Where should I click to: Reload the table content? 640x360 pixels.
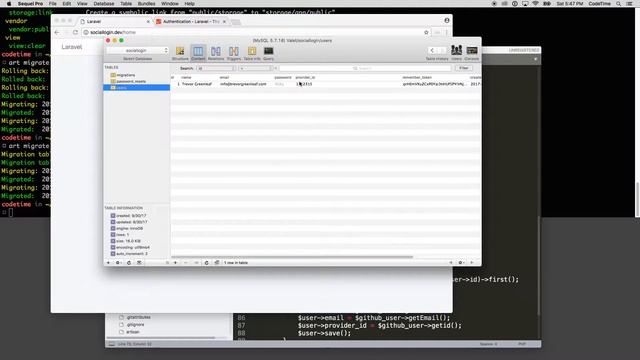coord(207,263)
